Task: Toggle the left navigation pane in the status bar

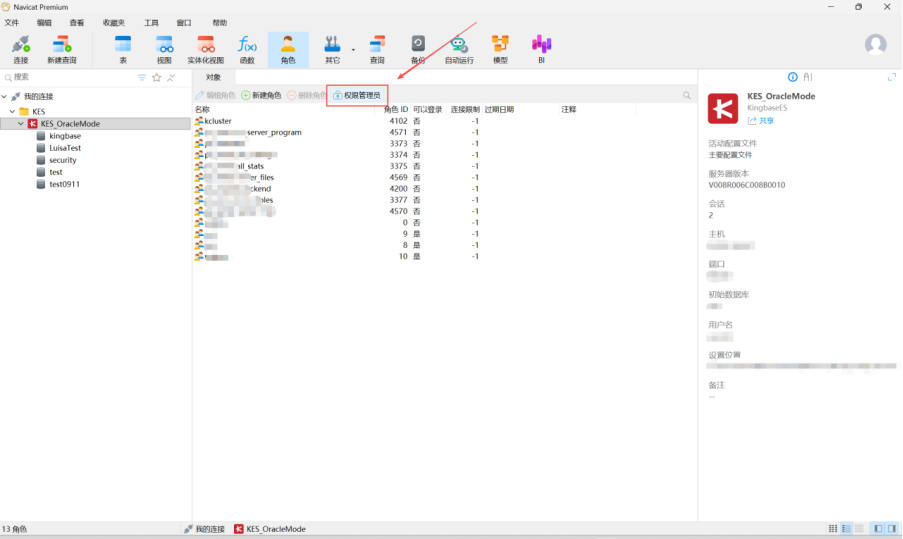Action: [877, 528]
